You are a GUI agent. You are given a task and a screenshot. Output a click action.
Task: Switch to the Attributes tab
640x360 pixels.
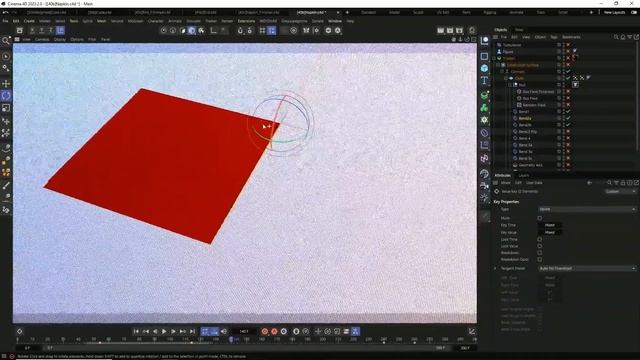(x=502, y=176)
